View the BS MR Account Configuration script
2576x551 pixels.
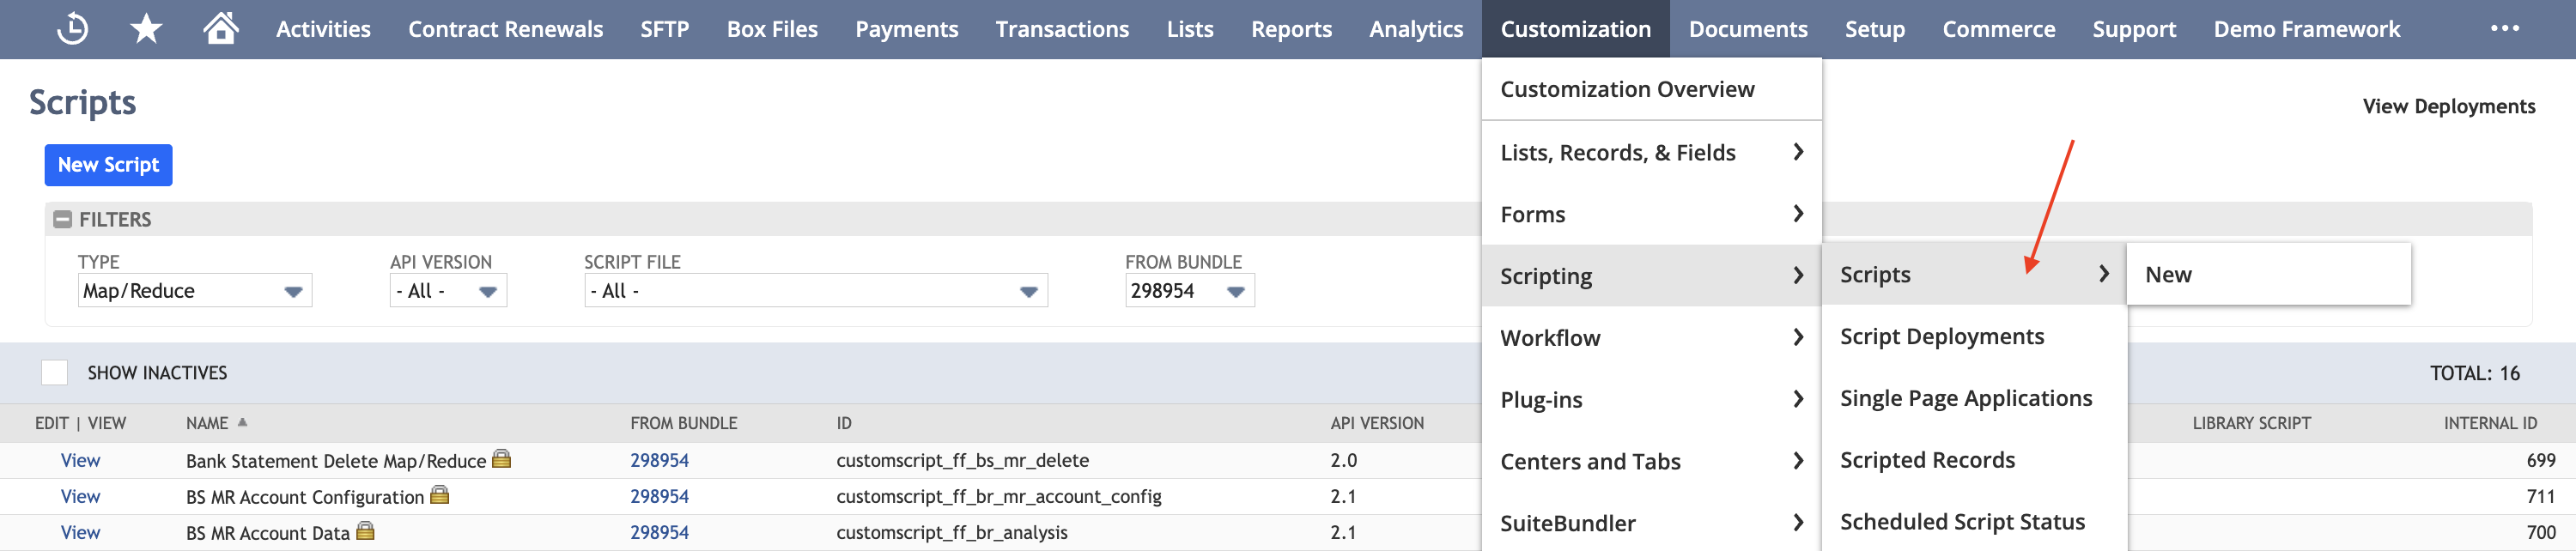click(x=80, y=496)
